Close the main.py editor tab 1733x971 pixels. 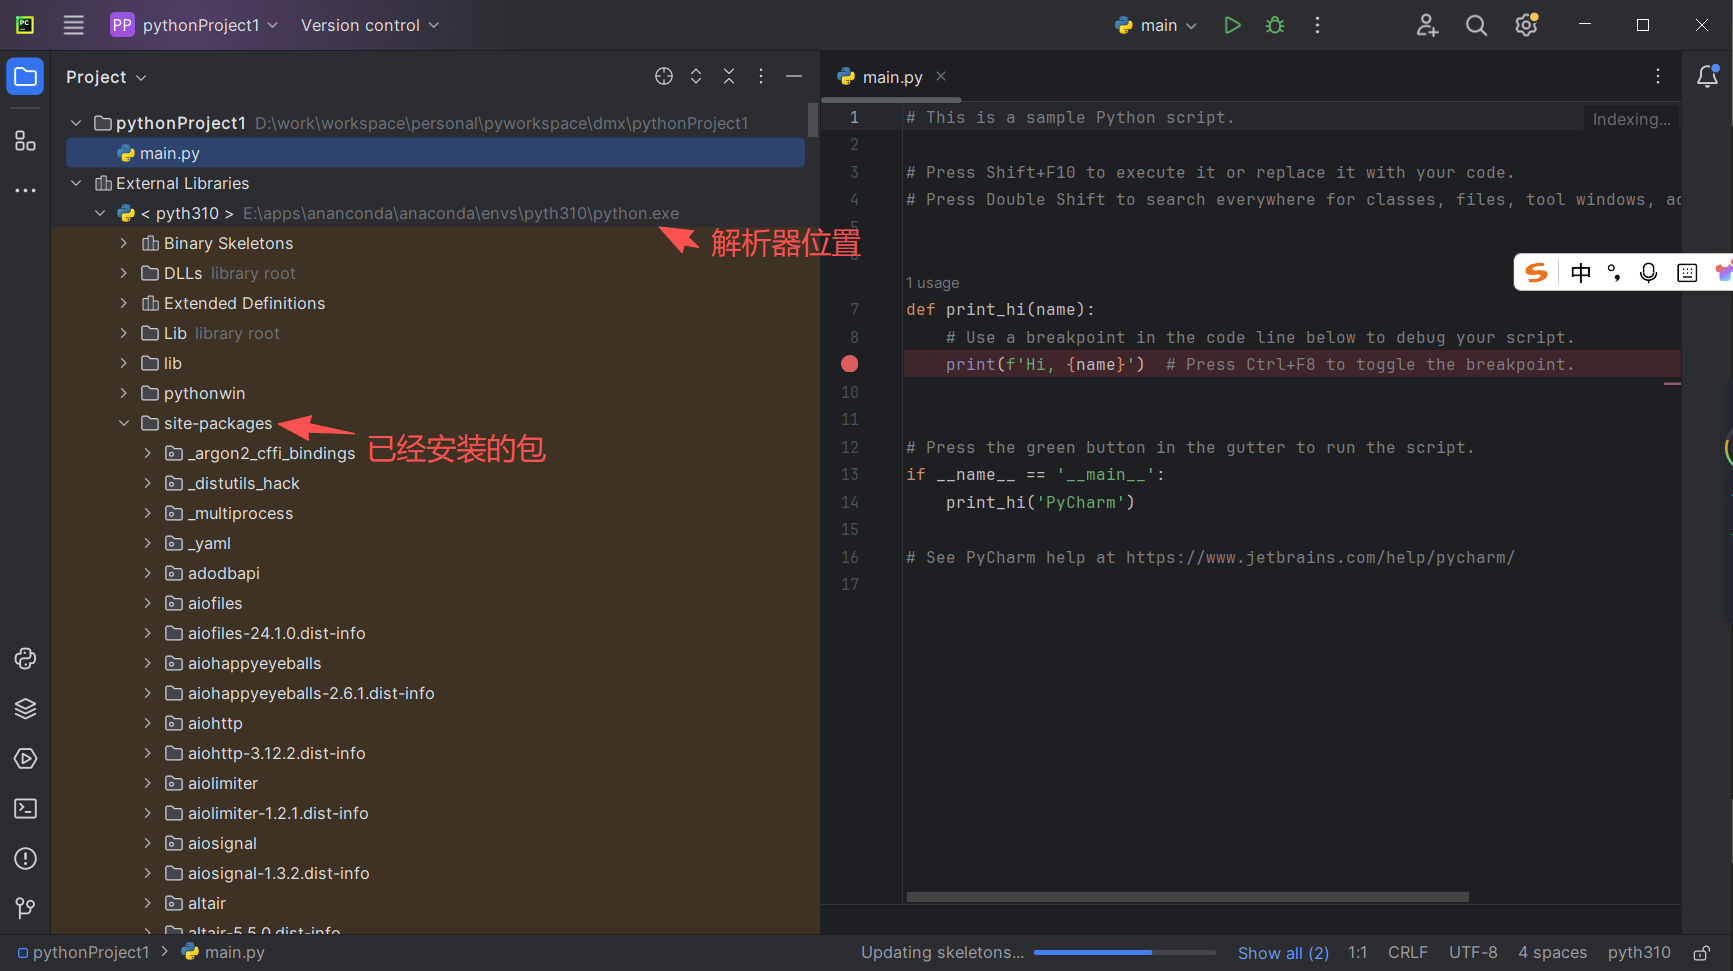point(941,76)
